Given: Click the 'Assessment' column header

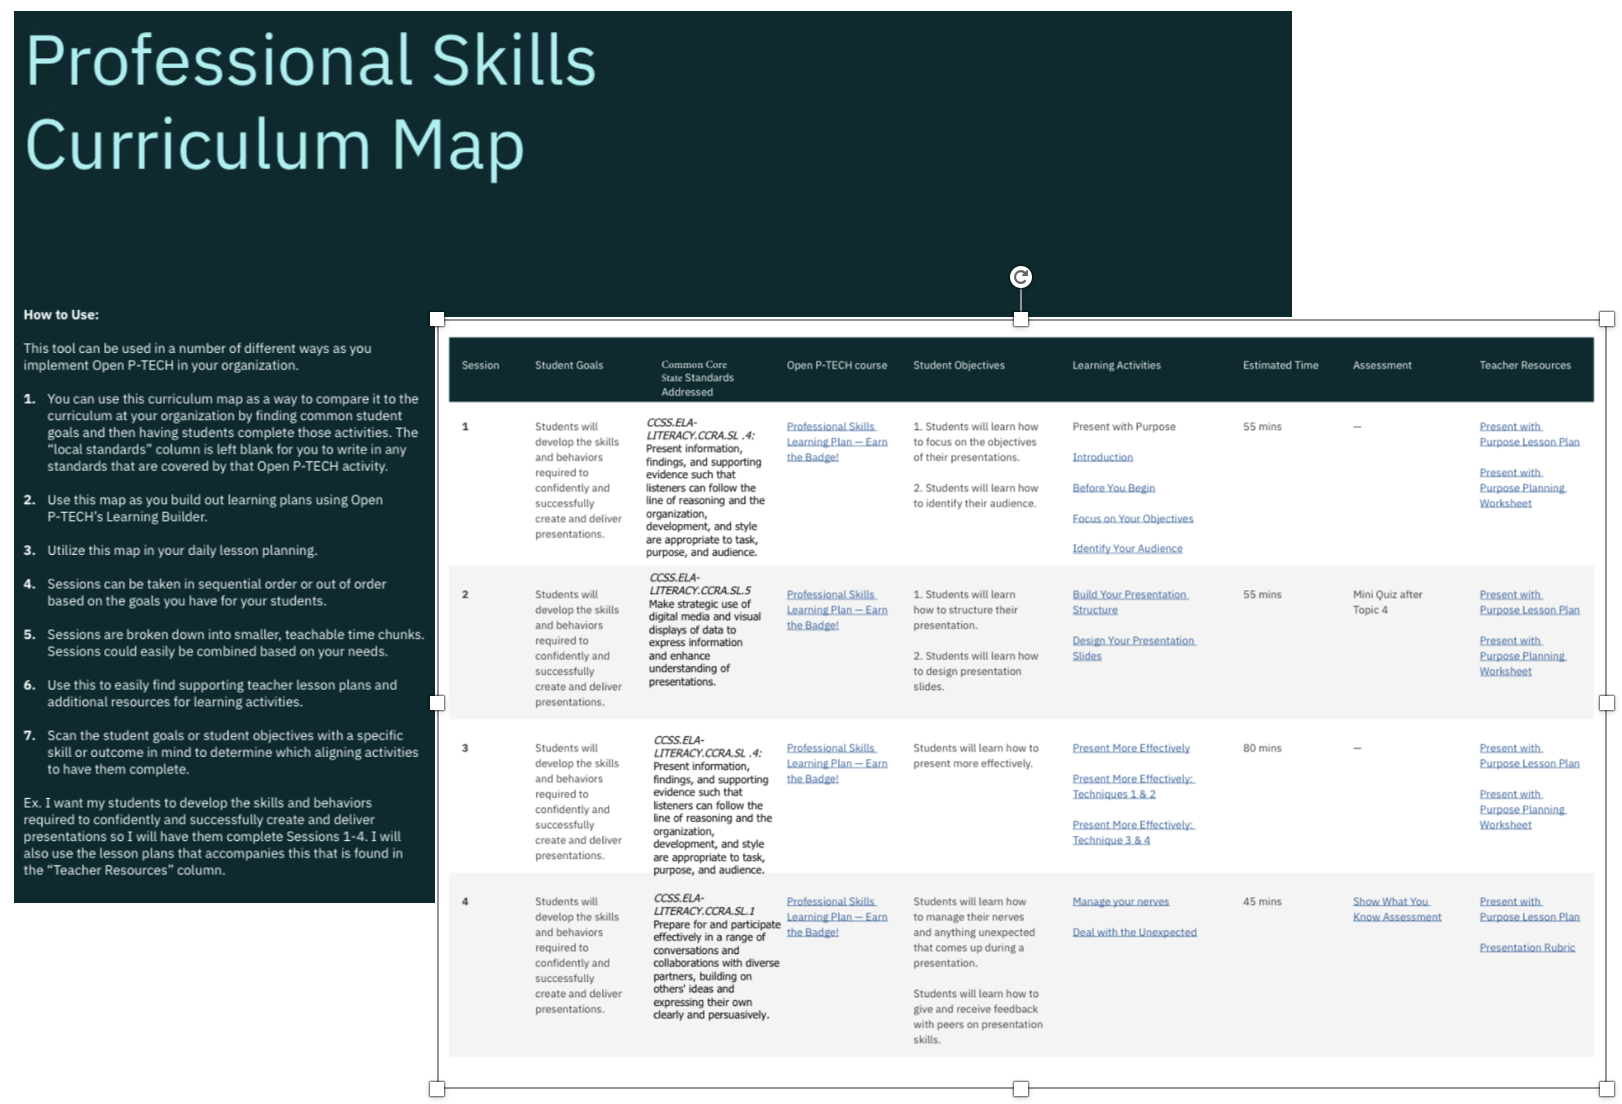Looking at the screenshot, I should click(x=1382, y=365).
